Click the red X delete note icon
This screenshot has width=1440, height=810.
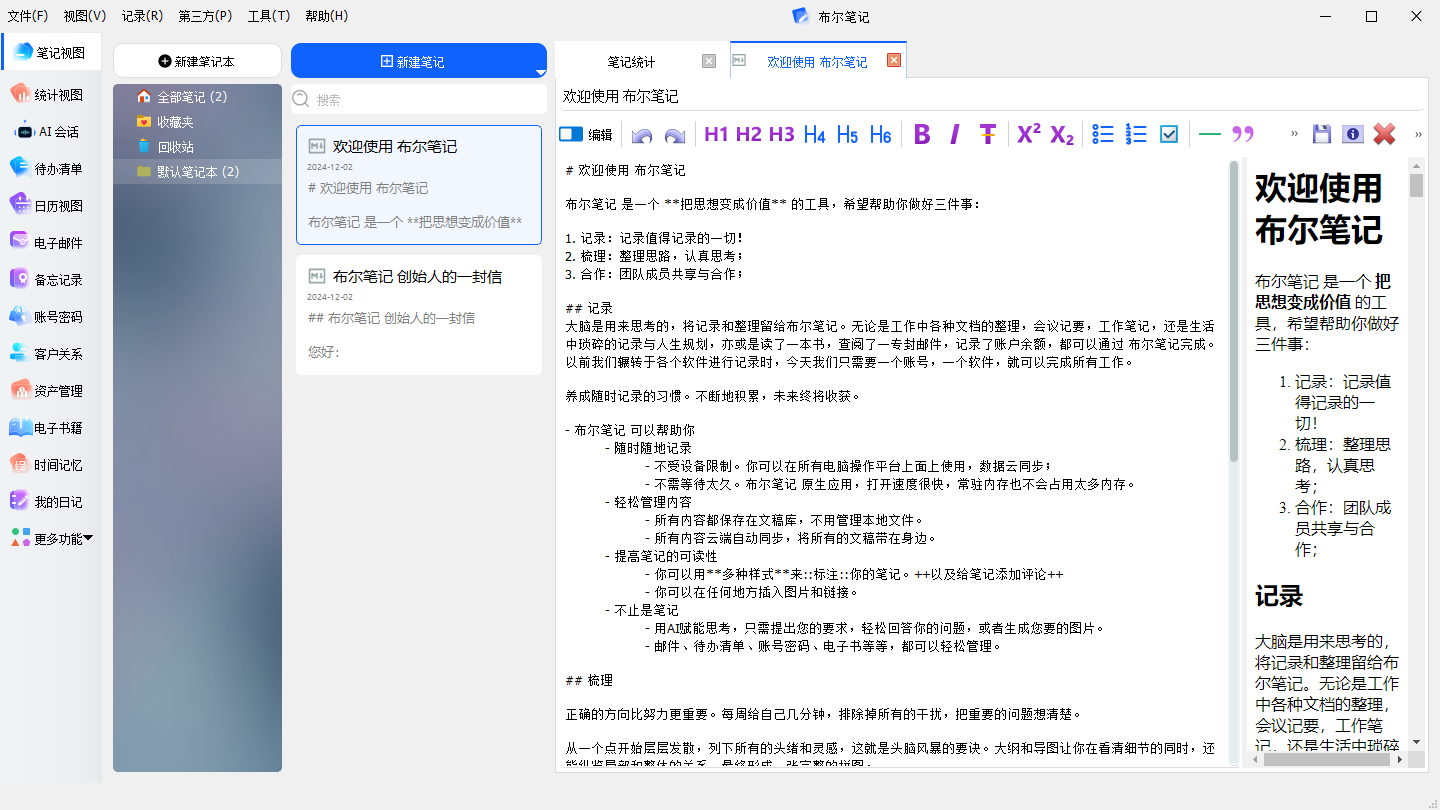click(1384, 133)
